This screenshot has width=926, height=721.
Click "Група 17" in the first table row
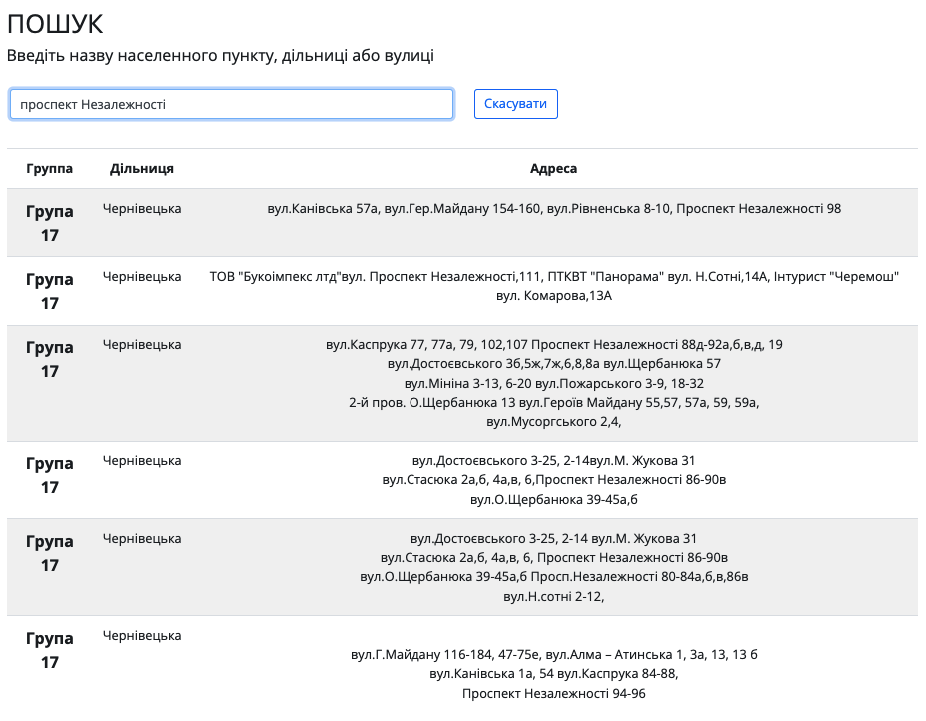(50, 223)
